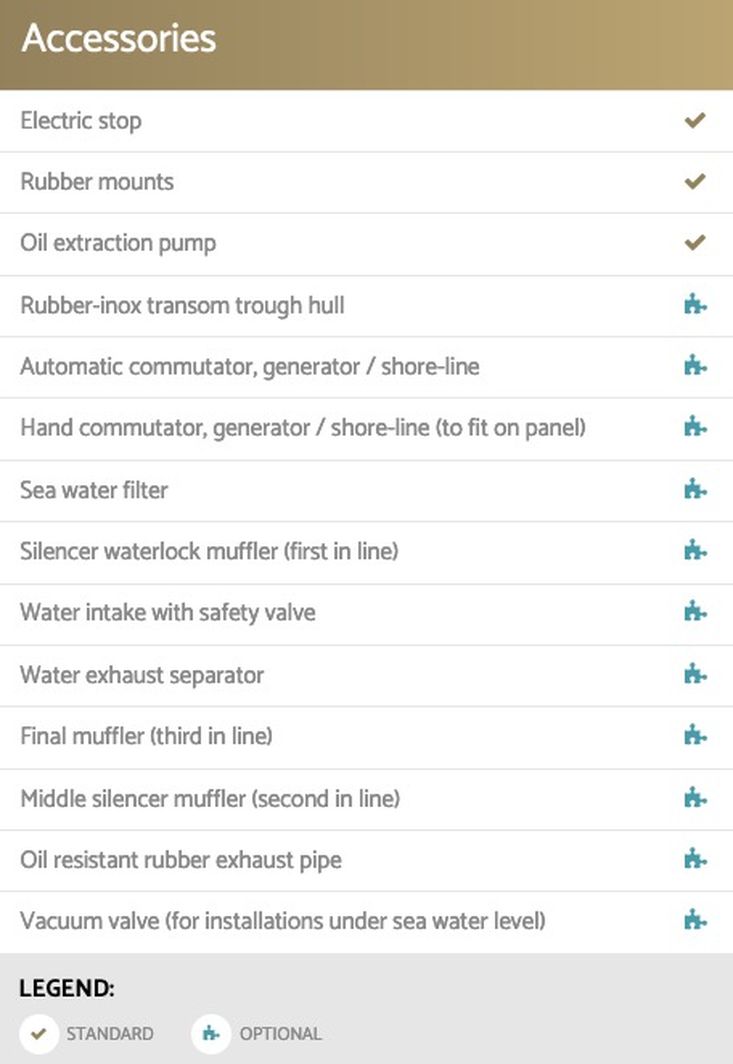
Task: Click the STANDARD legend checkmark circle
Action: coord(39,1033)
